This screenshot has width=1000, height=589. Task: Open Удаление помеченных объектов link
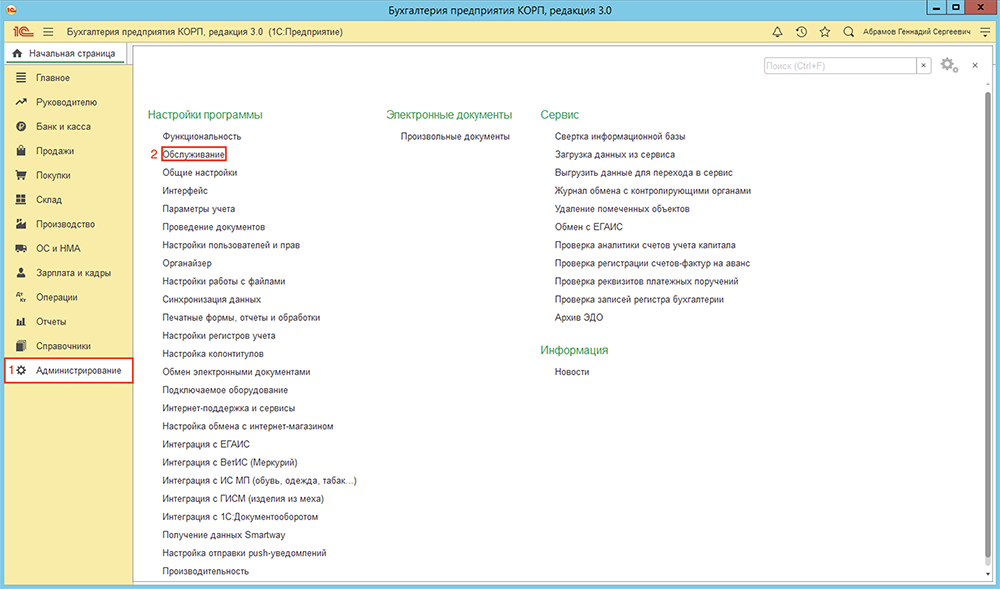[622, 208]
